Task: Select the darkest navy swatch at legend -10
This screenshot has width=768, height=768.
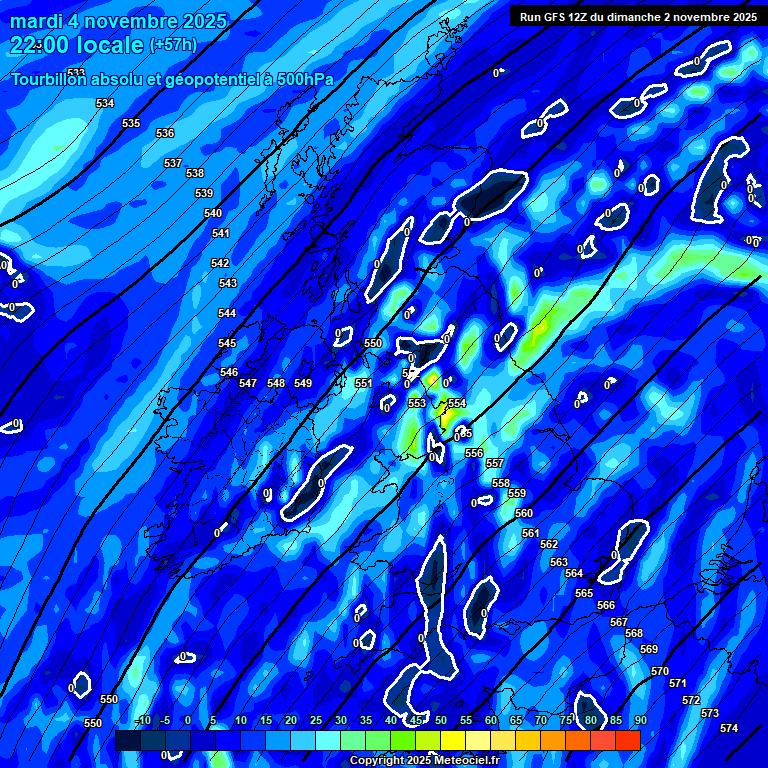Action: click(128, 740)
